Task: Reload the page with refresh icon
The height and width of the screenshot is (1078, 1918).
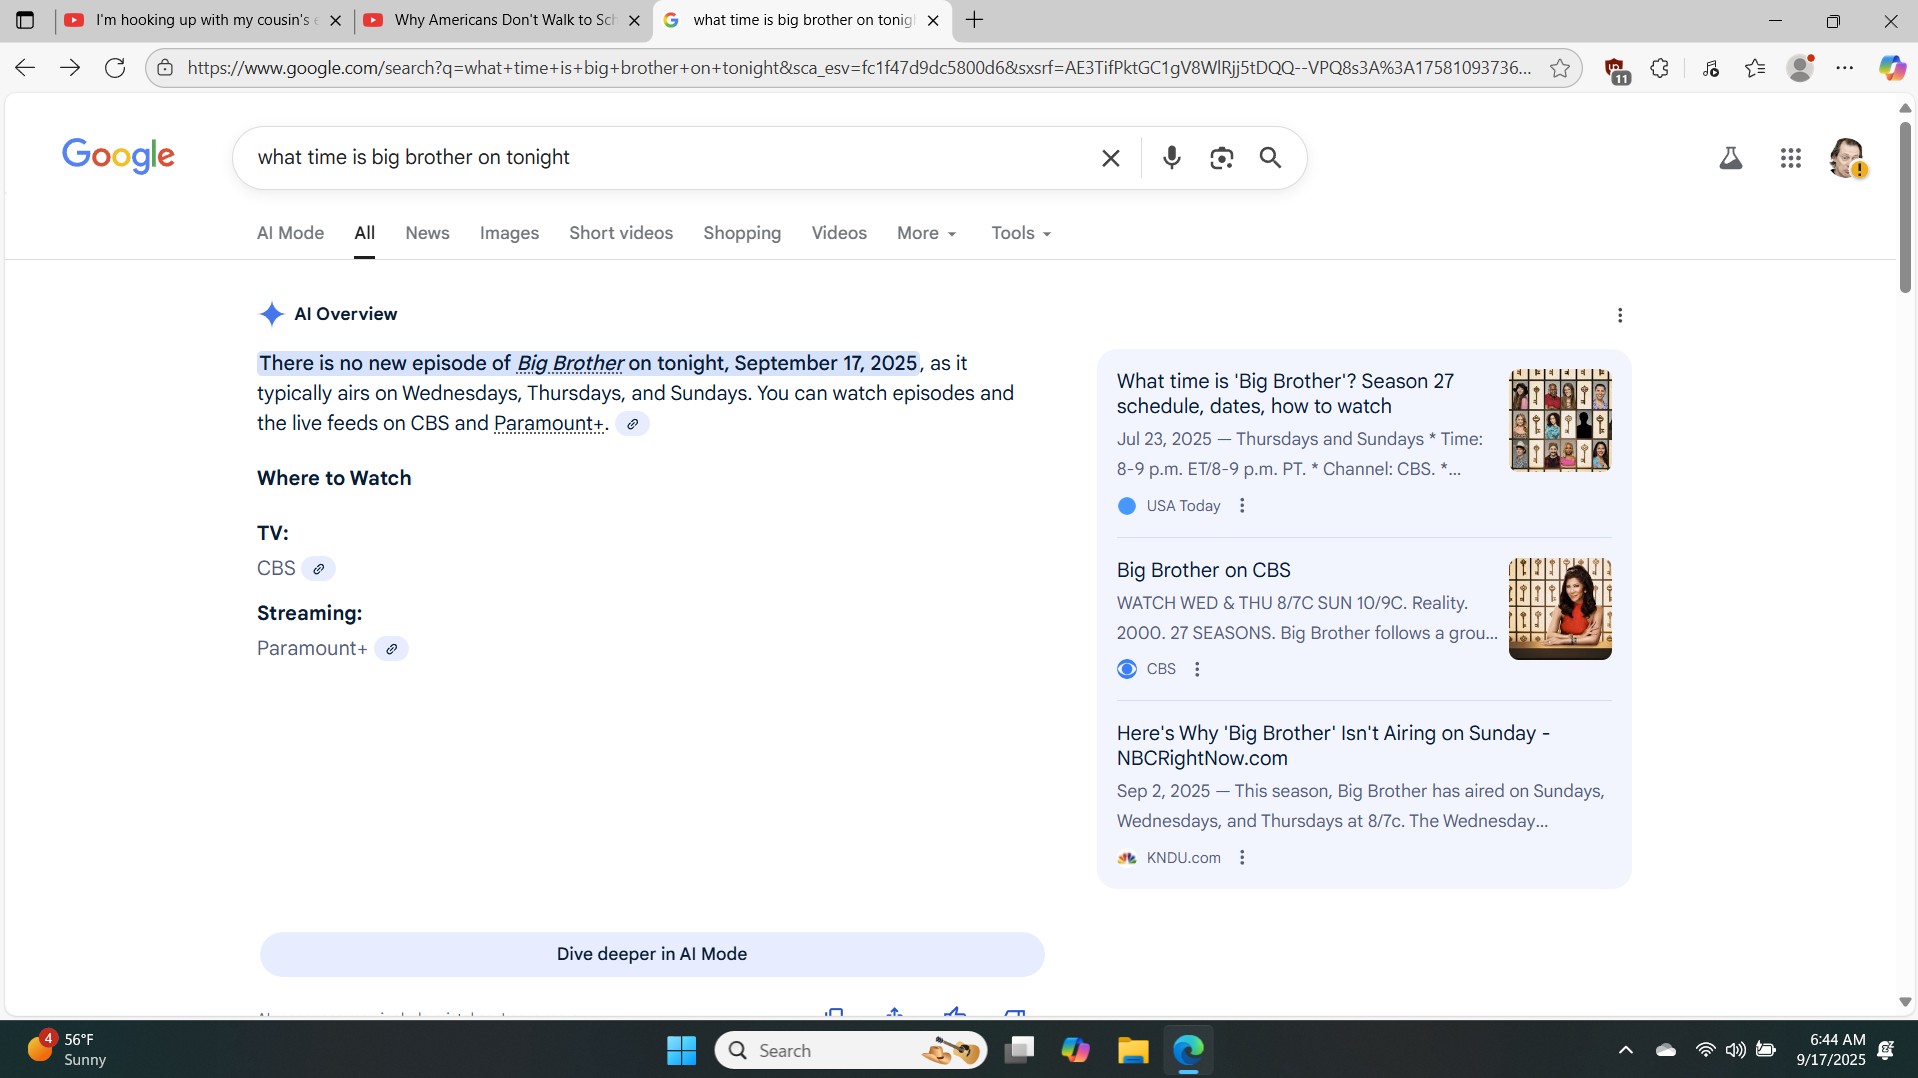Action: tap(115, 68)
